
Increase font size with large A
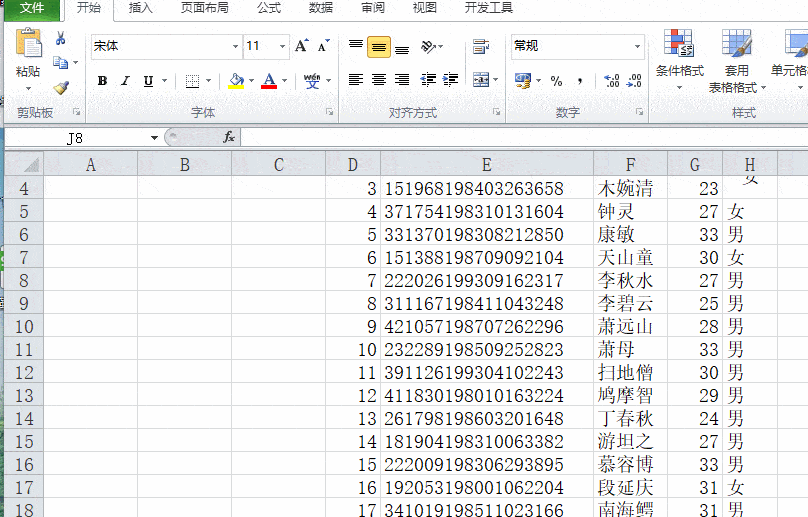[301, 46]
